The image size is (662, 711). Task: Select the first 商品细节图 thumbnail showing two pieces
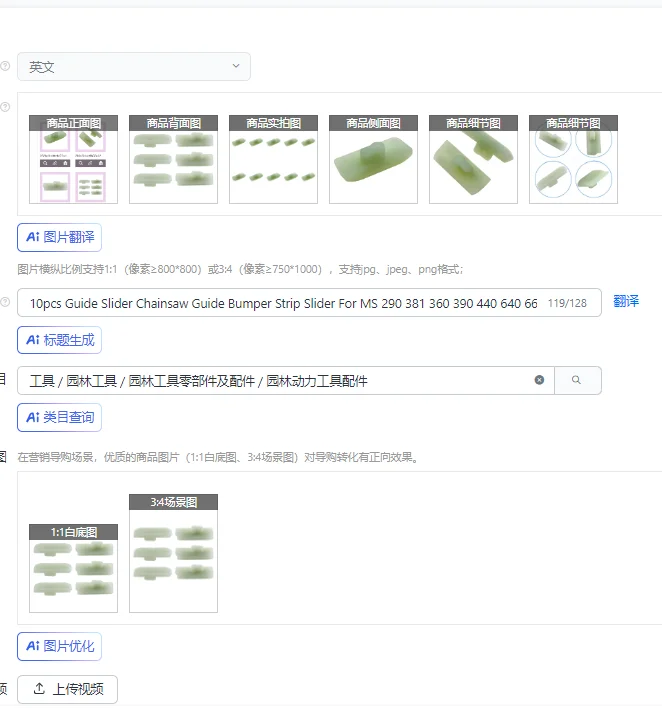click(x=473, y=159)
